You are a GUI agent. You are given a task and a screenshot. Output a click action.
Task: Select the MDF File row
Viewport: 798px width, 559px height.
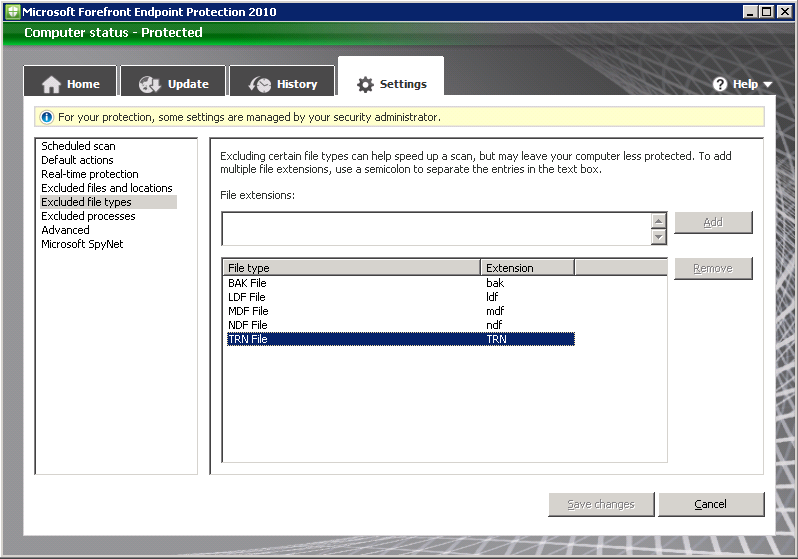coord(248,311)
